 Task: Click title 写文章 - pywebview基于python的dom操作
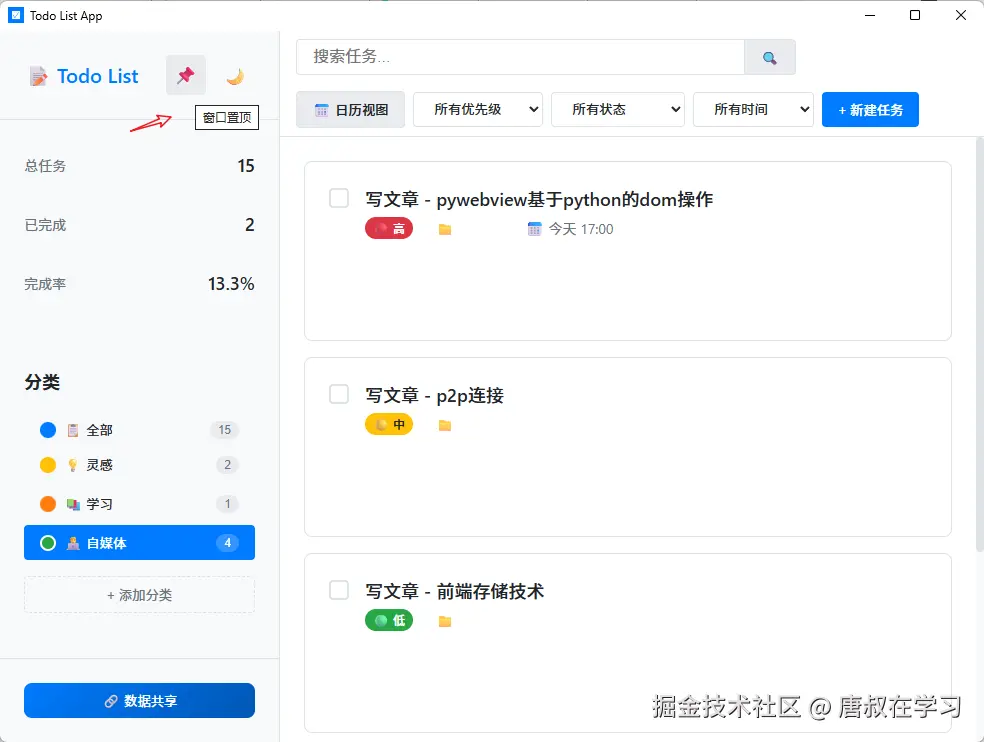tap(539, 200)
